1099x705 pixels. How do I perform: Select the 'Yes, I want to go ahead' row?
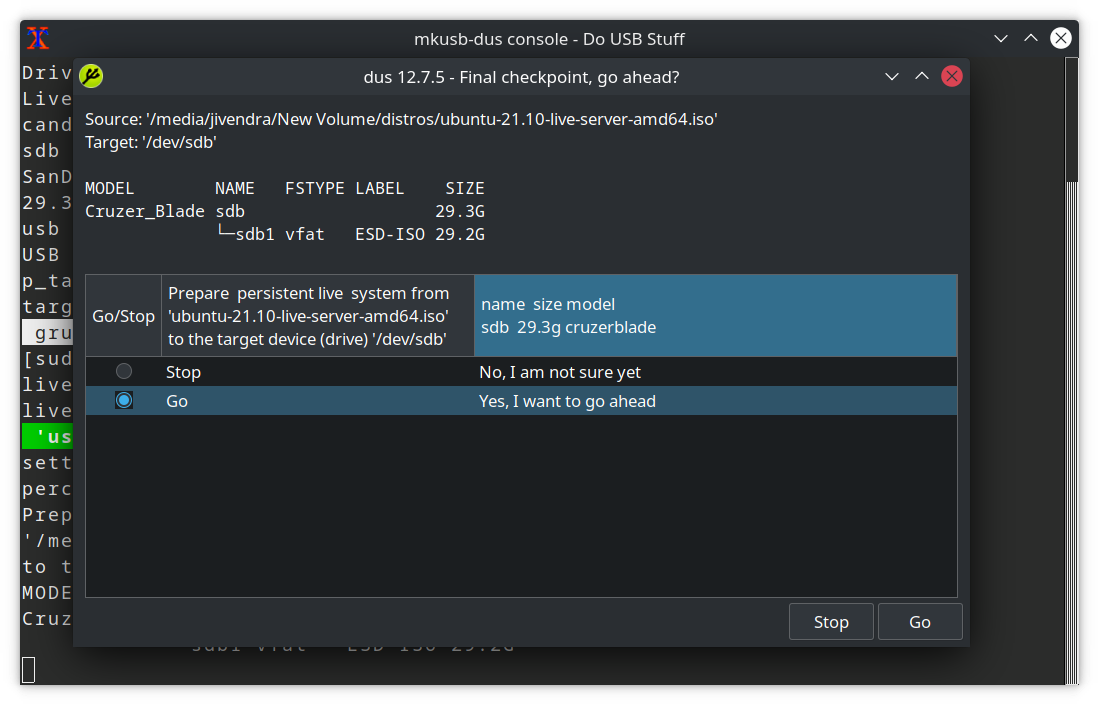(x=567, y=401)
